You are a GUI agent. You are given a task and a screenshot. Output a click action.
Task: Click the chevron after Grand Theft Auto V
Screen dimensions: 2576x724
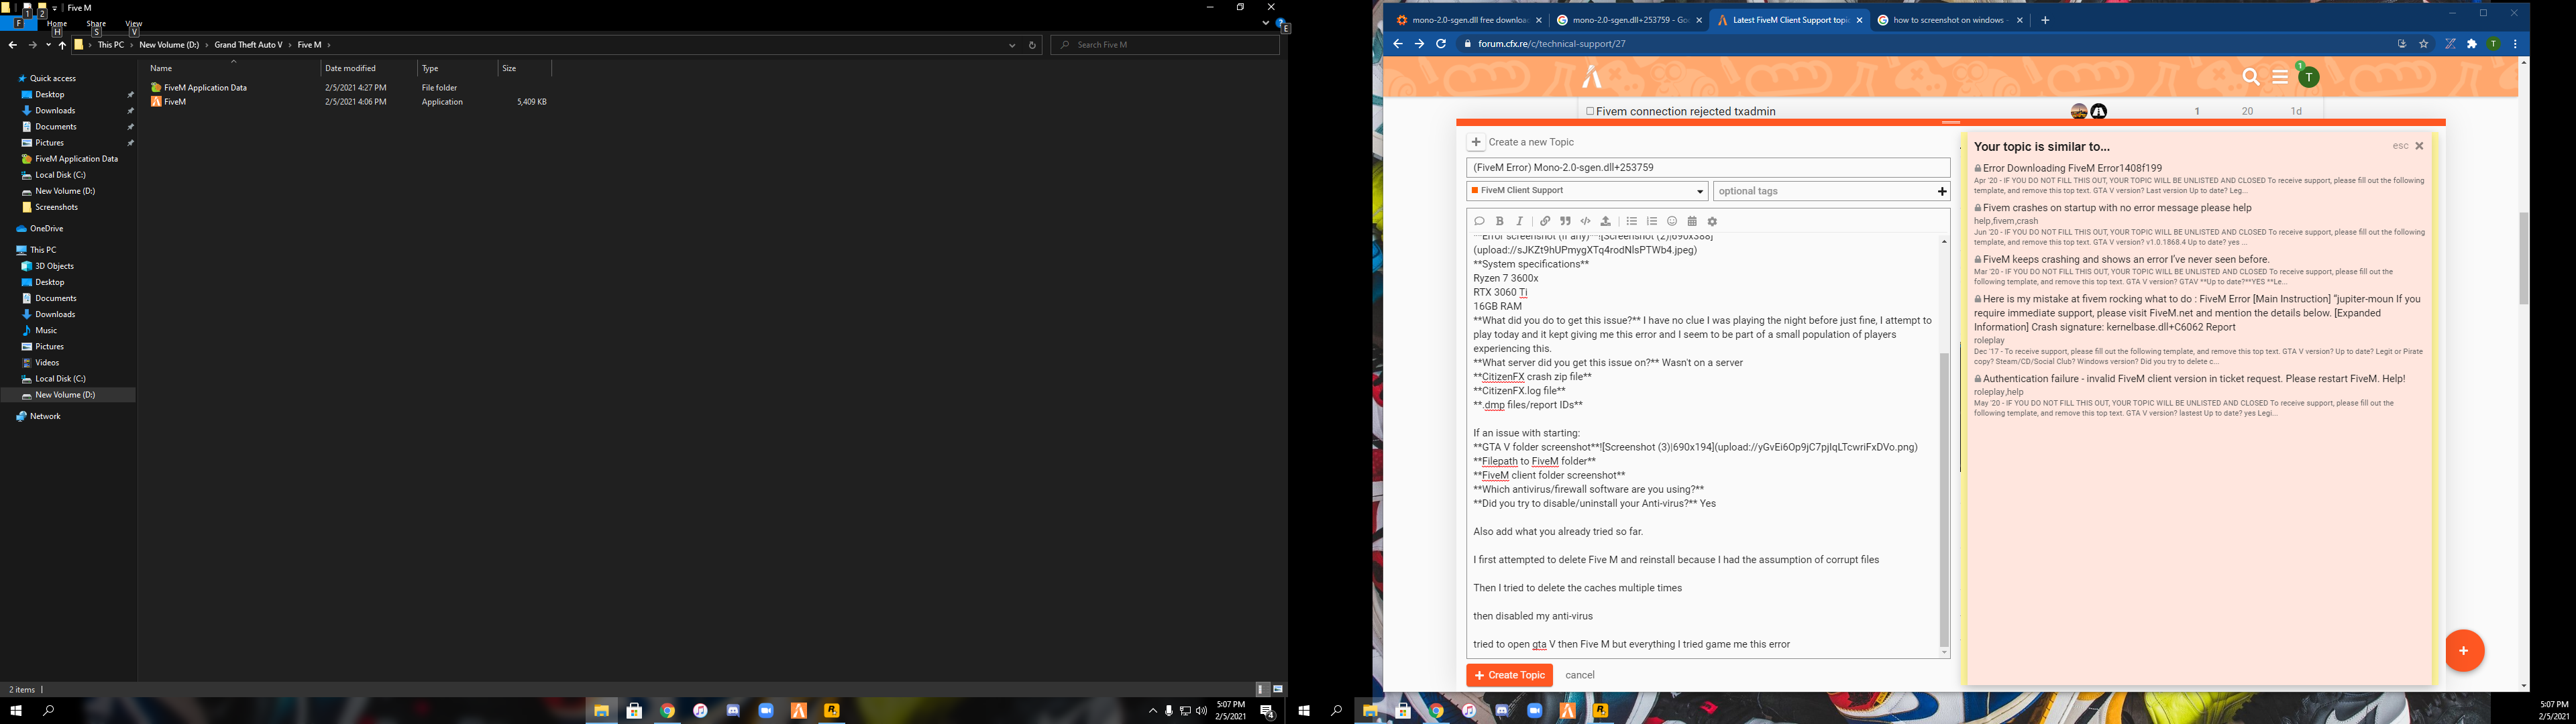click(290, 45)
